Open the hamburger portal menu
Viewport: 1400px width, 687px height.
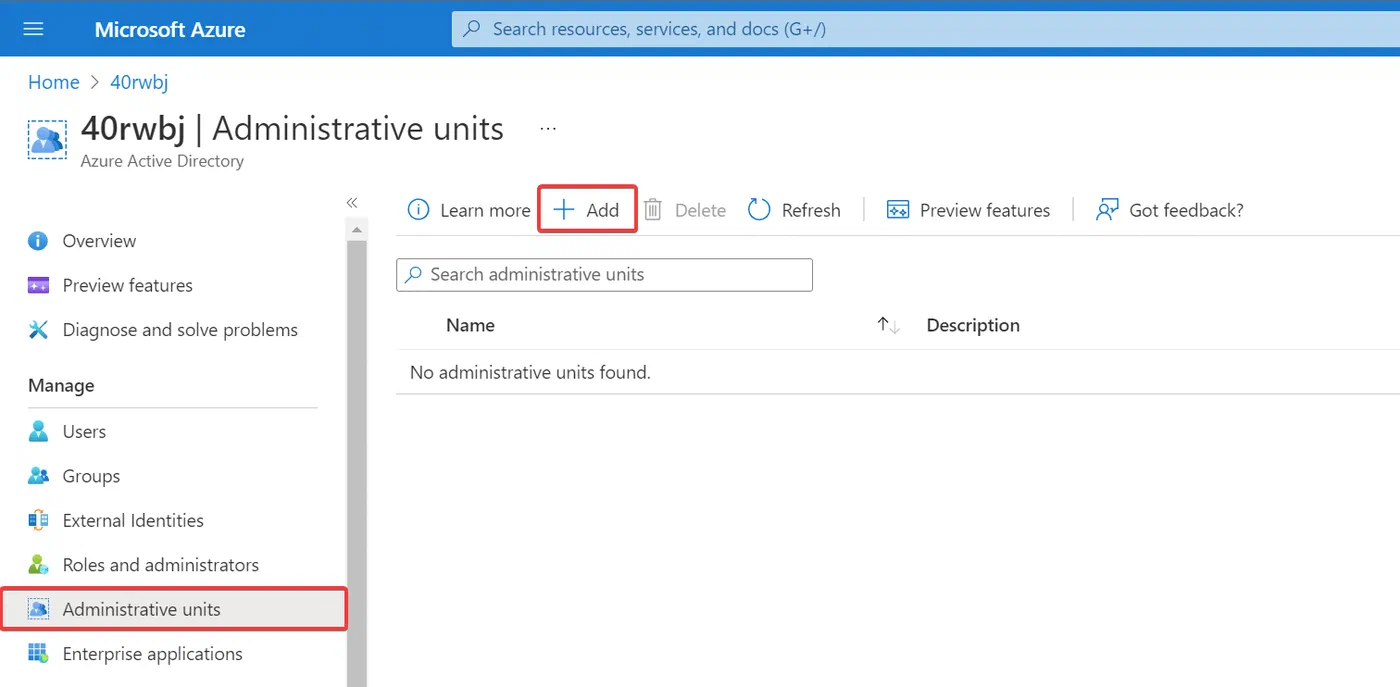33,29
